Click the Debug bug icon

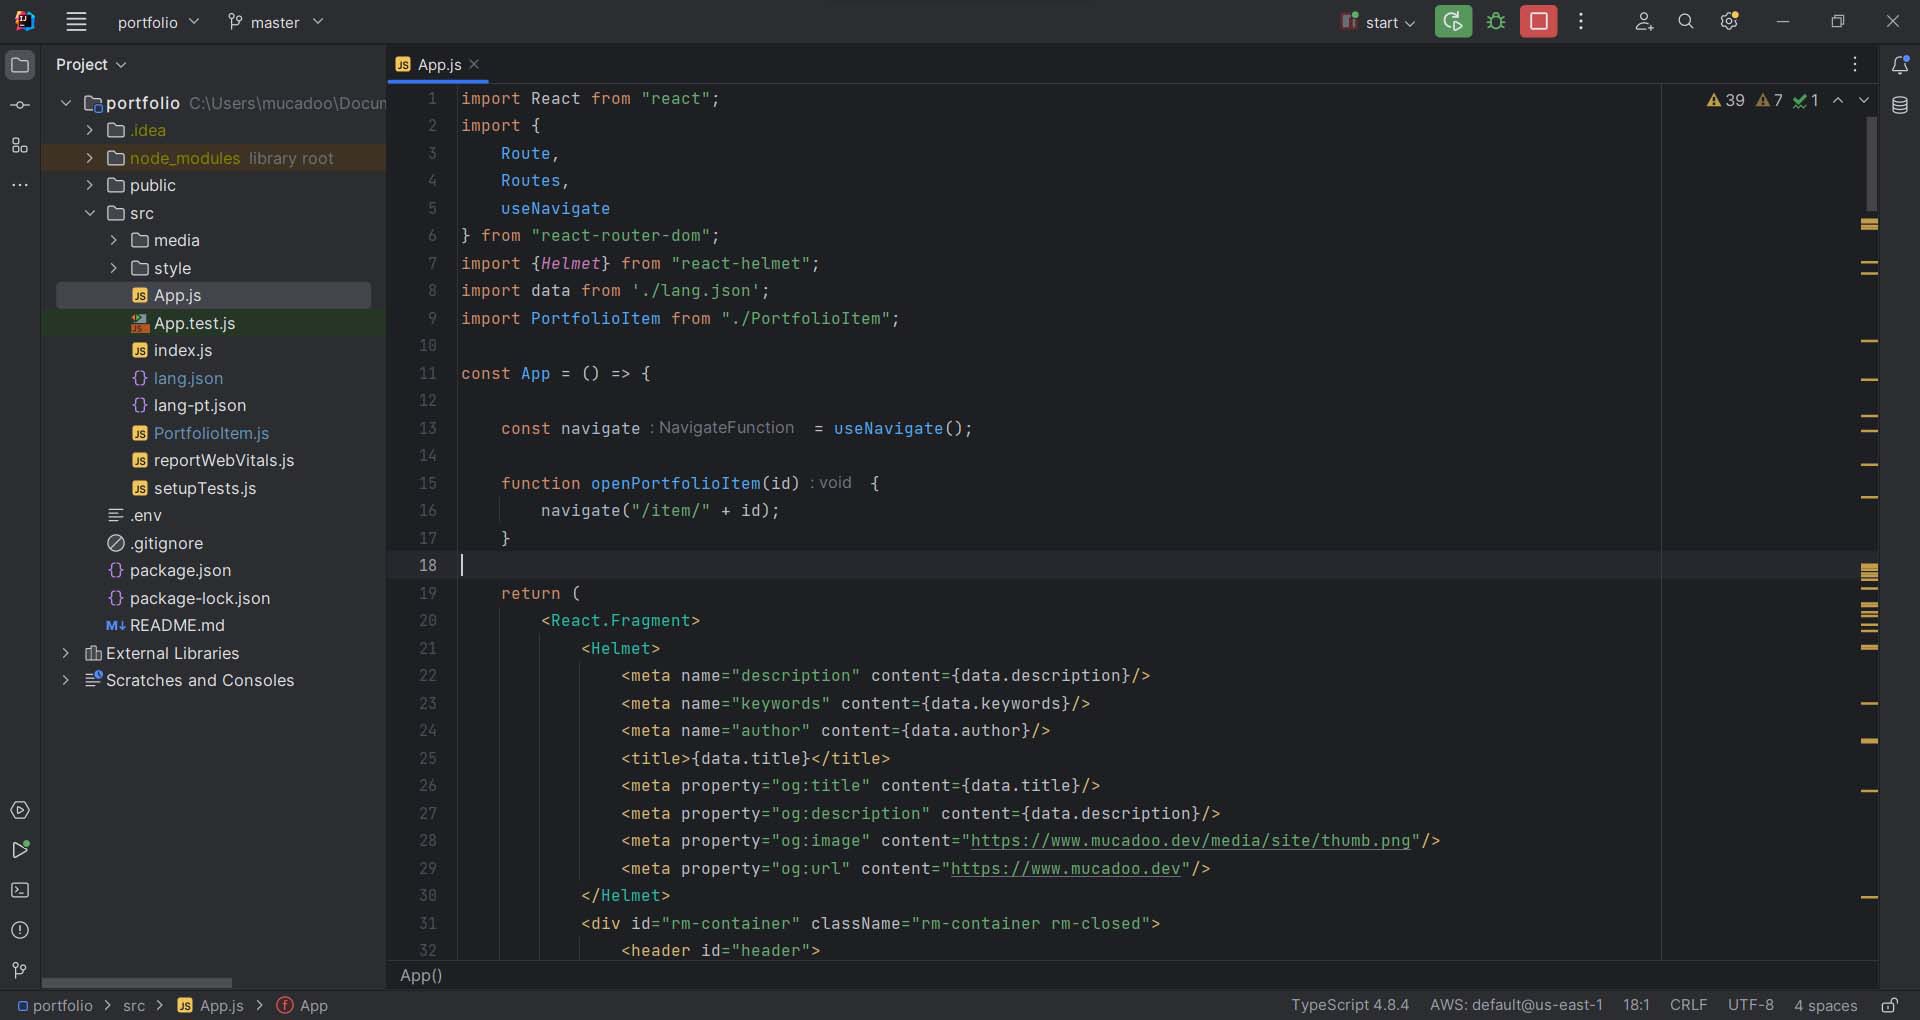click(1496, 21)
